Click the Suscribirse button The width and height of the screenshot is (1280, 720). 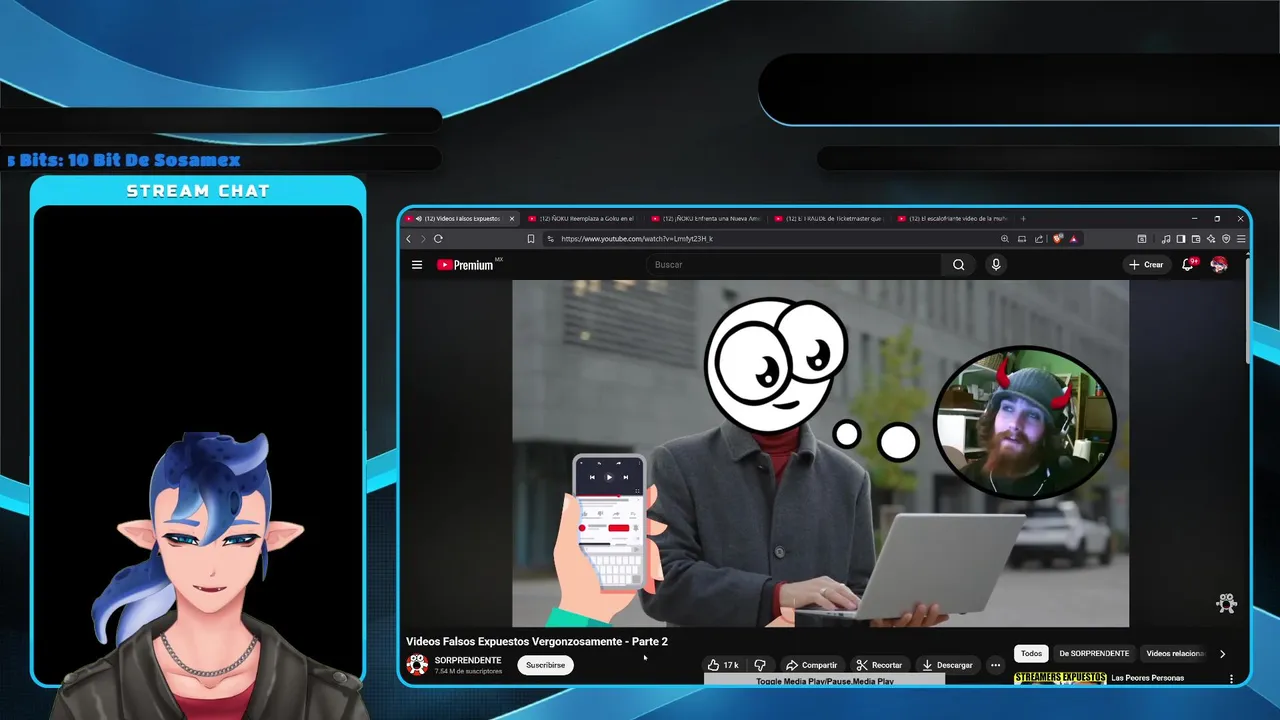coord(545,665)
